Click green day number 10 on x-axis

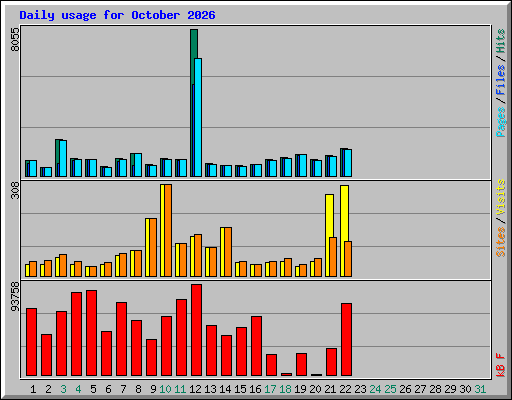[x=165, y=389]
